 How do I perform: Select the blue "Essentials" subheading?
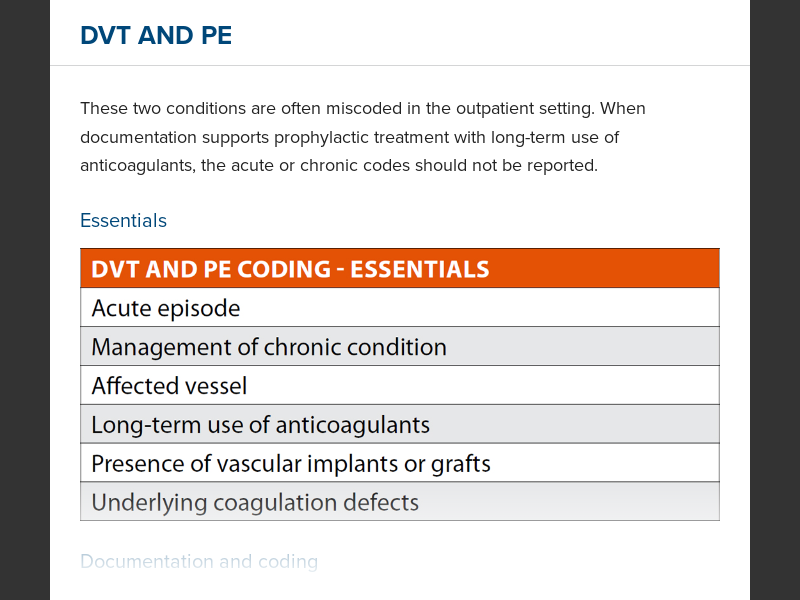click(x=123, y=221)
